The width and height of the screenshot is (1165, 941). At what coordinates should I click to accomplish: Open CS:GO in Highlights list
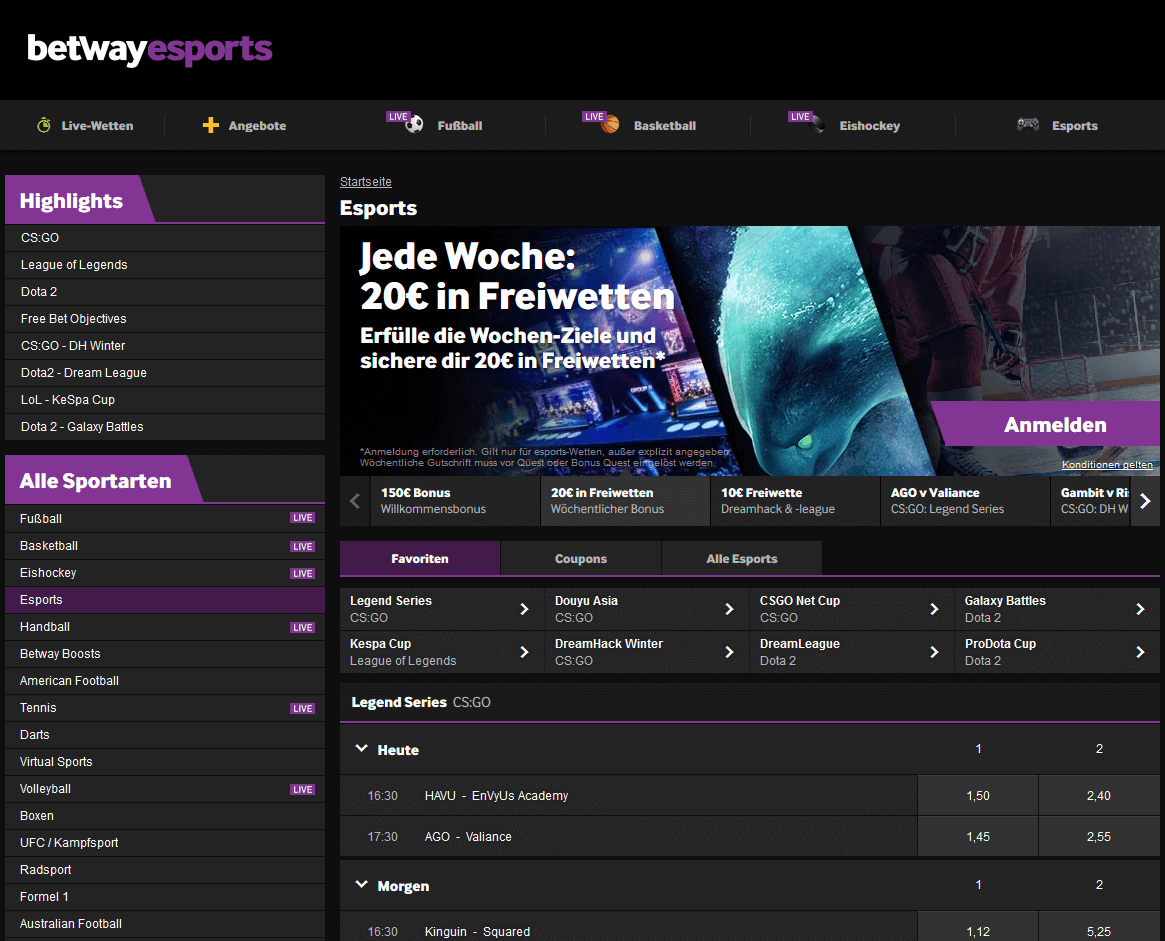pos(165,238)
